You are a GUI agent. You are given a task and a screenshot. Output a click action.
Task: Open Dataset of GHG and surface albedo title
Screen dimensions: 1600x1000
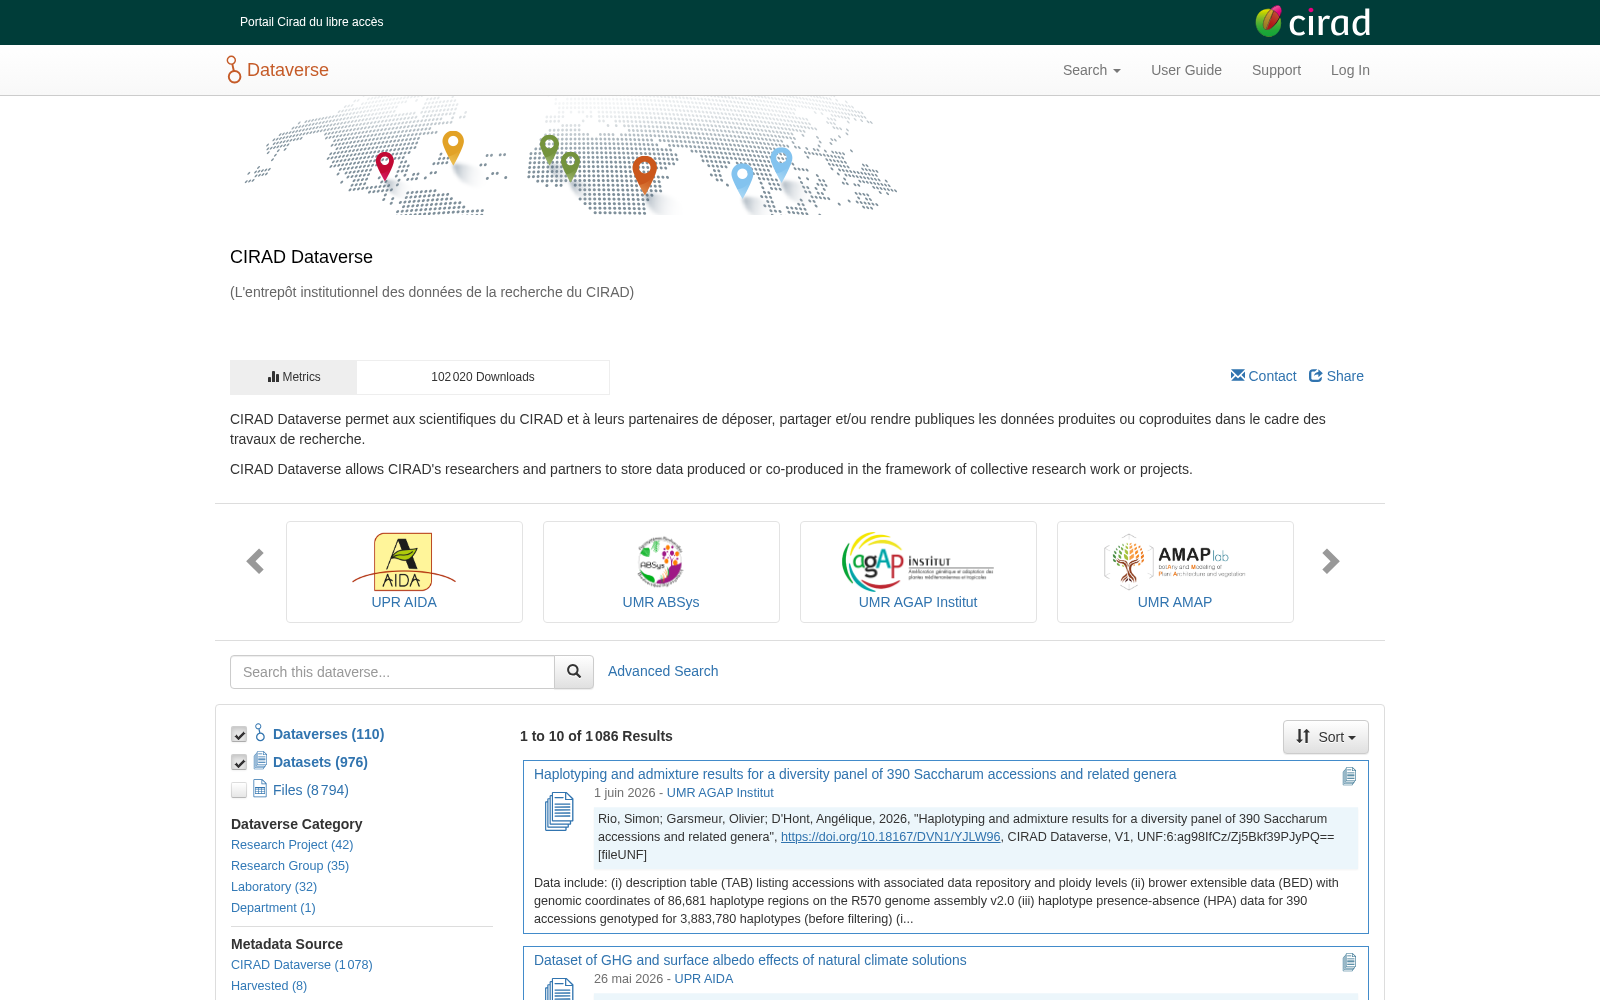(750, 960)
